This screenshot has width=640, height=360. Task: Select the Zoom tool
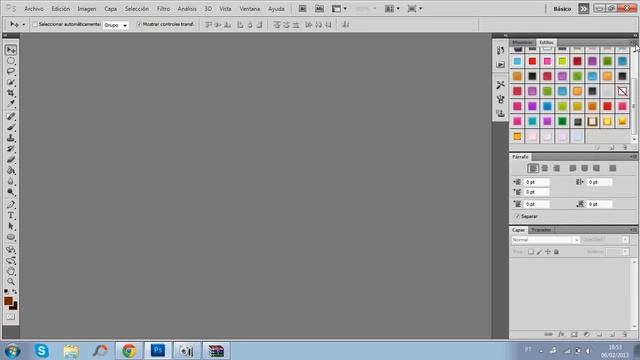click(11, 282)
